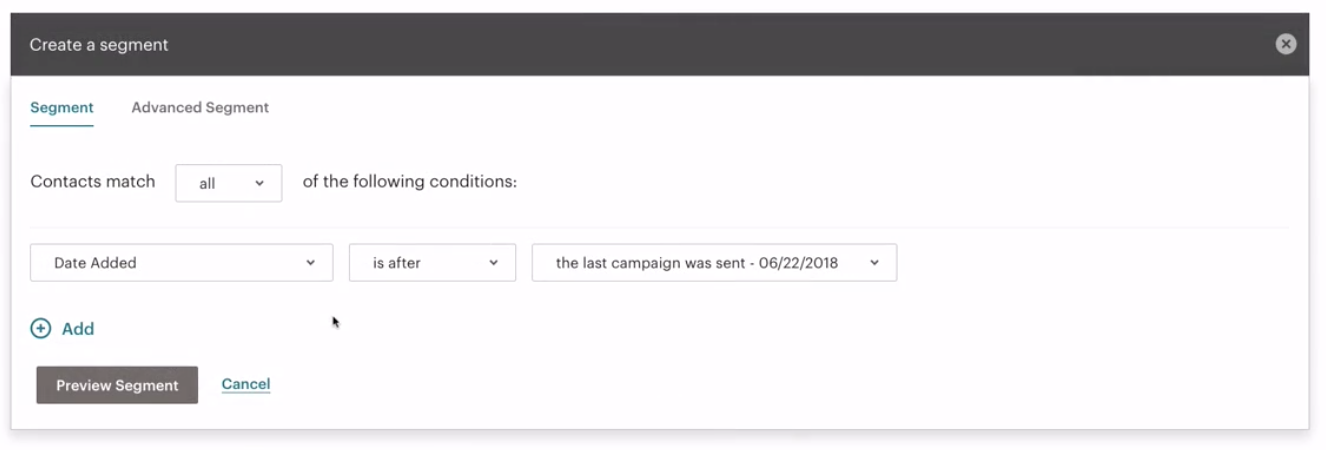Click the Add condition text label
Screen dimensions: 1326x450
click(x=78, y=329)
